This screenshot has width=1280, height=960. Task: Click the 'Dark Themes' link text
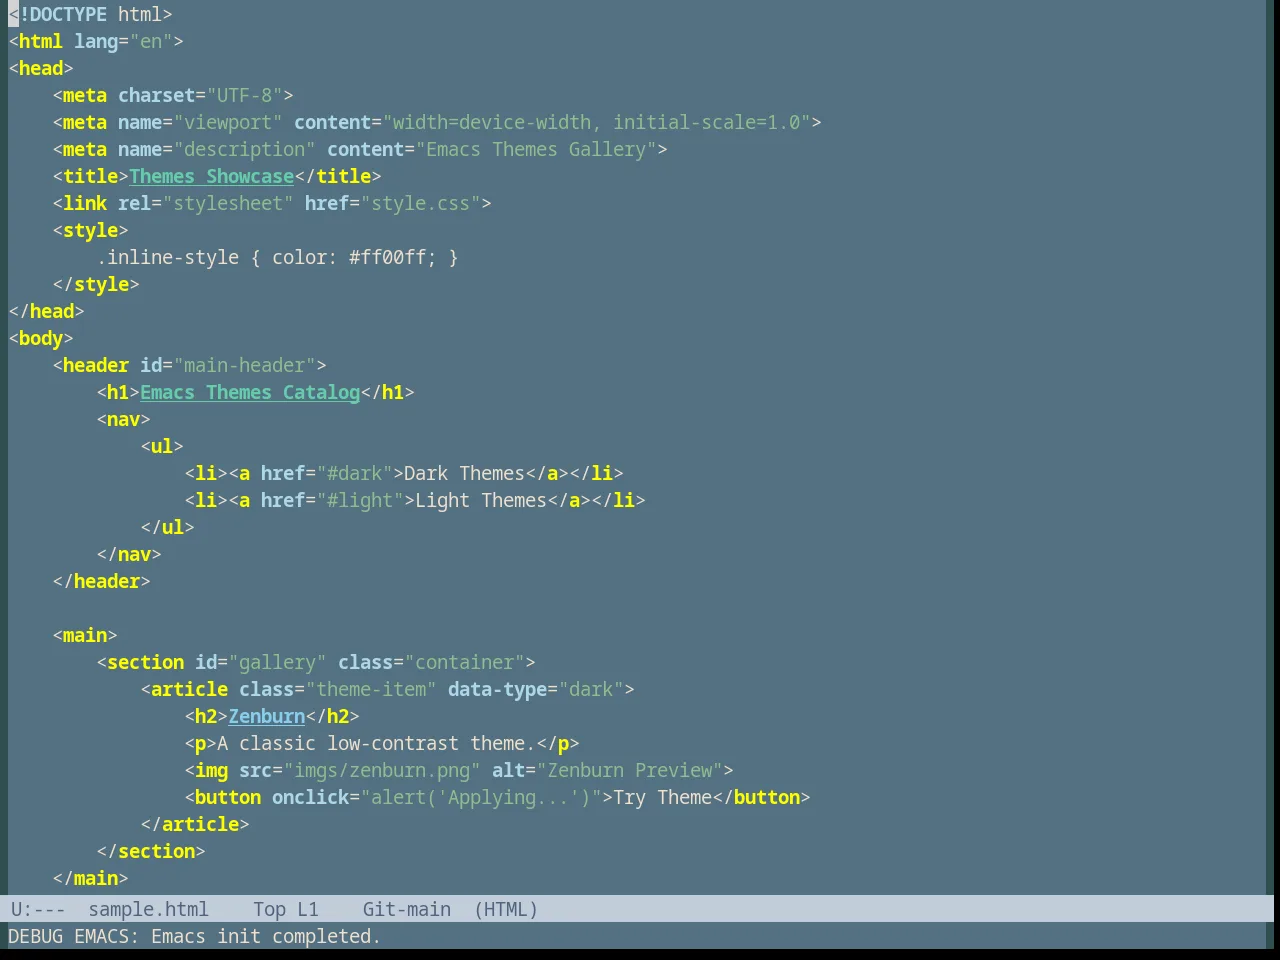click(x=464, y=473)
